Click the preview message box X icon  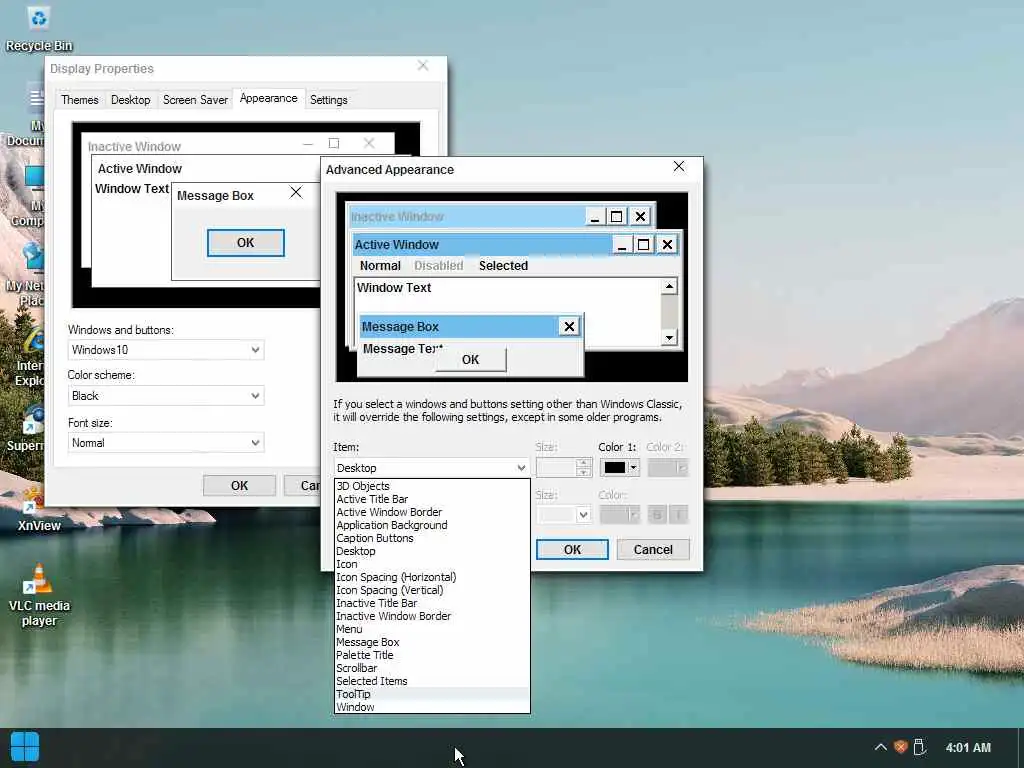coord(569,327)
